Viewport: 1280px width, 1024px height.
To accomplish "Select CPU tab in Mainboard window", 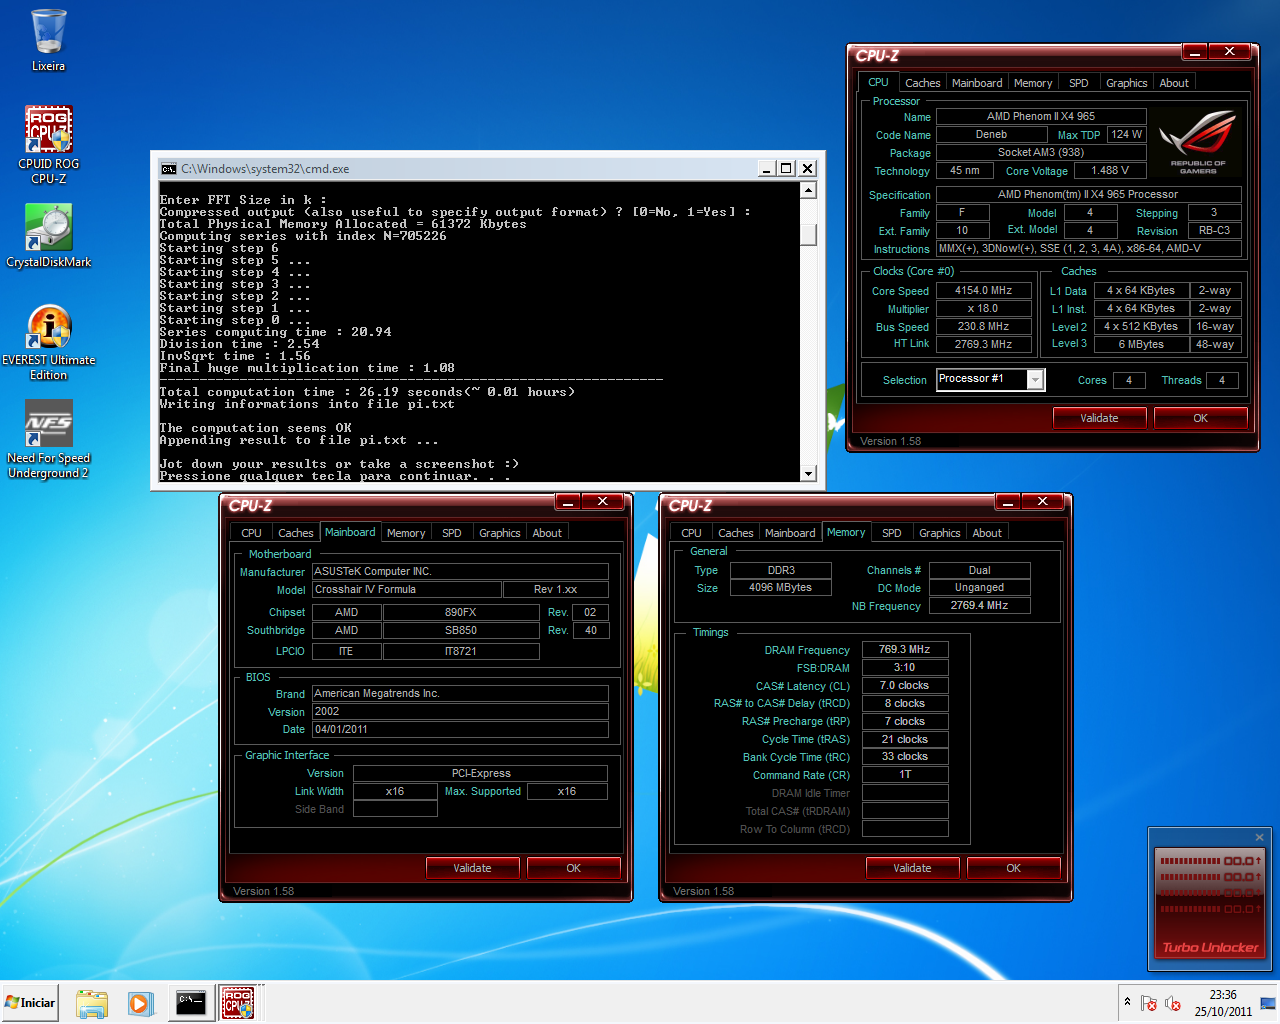I will 251,533.
